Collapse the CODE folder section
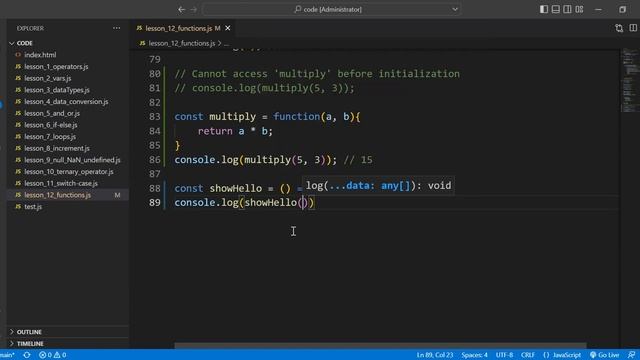 click(x=67, y=43)
